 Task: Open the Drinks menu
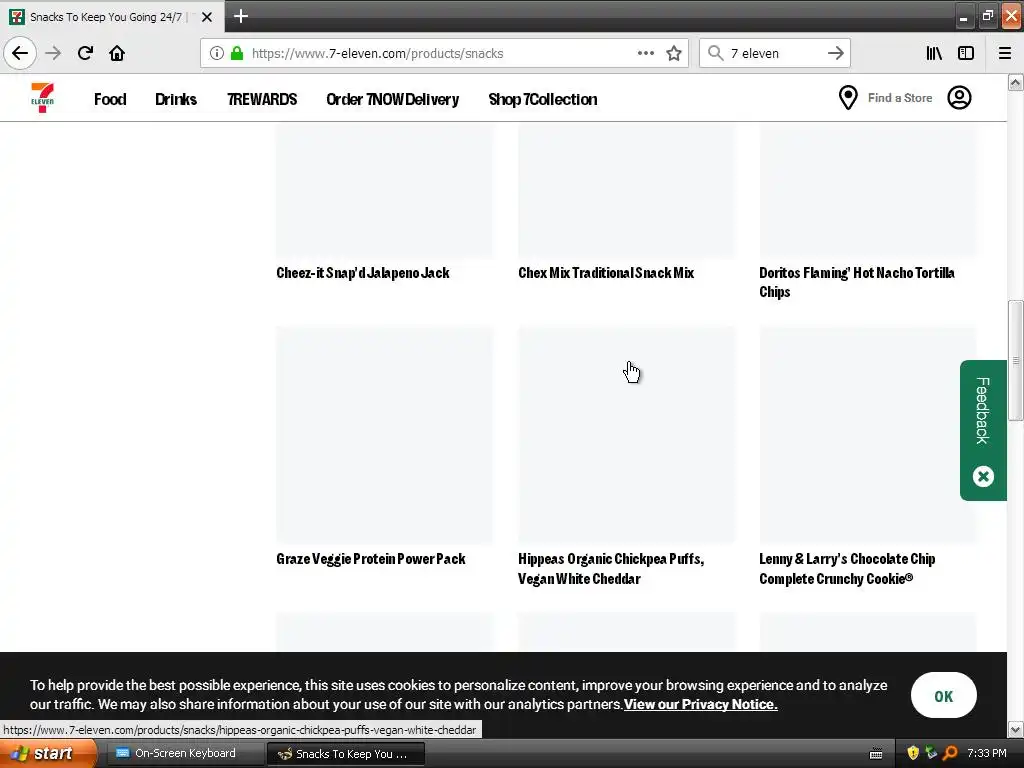pos(176,99)
